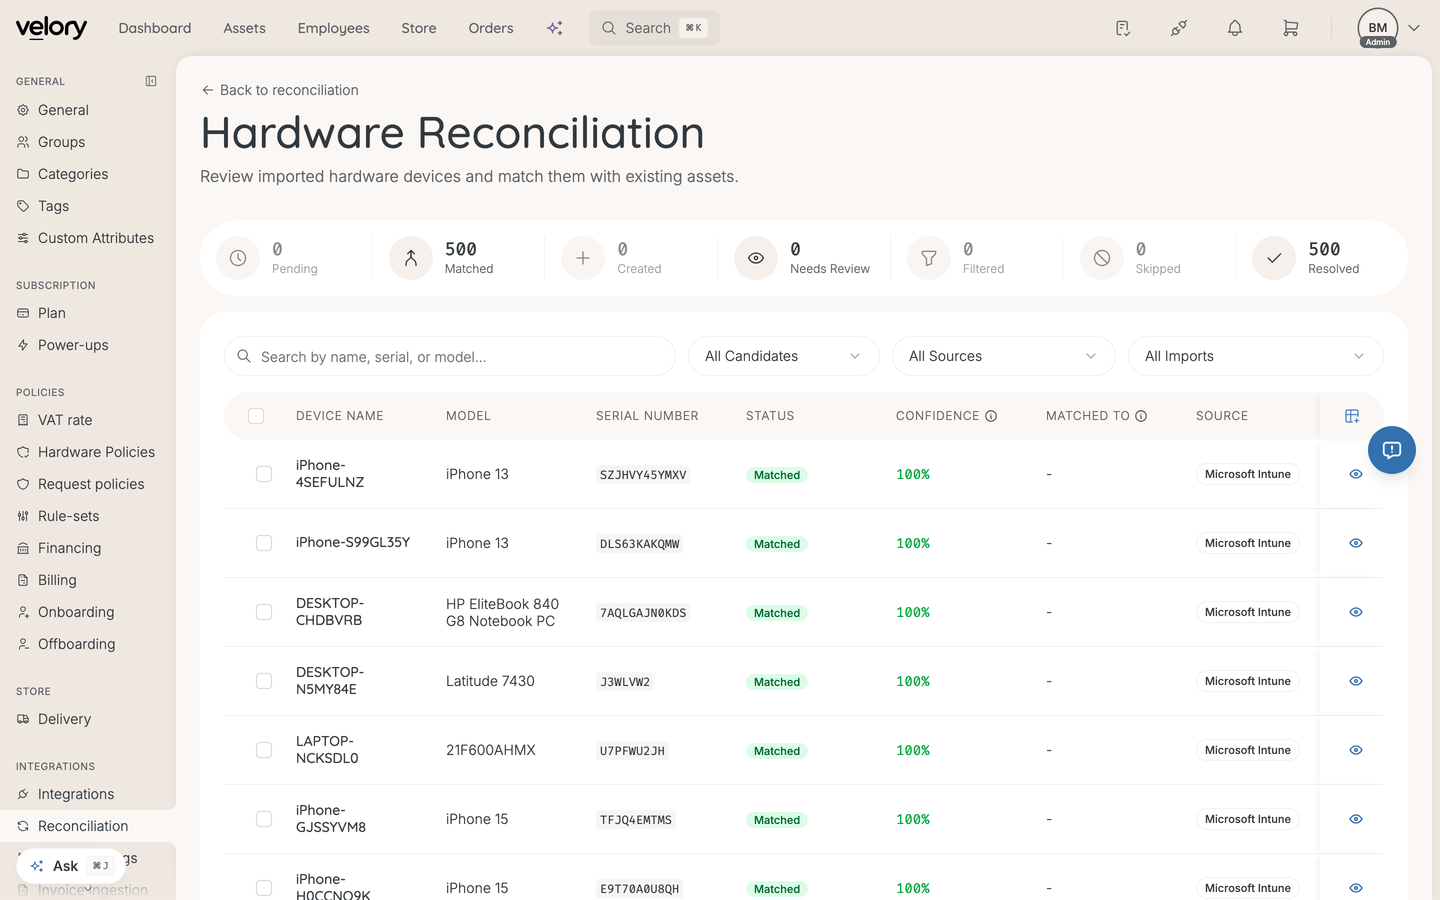Image resolution: width=1440 pixels, height=900 pixels.
Task: Click the Confidence info icon
Action: point(991,416)
